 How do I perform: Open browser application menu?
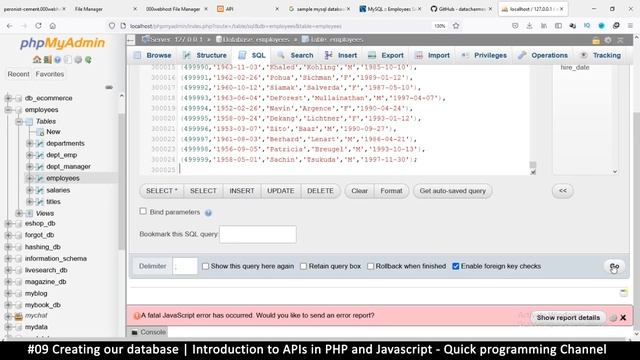(631, 26)
